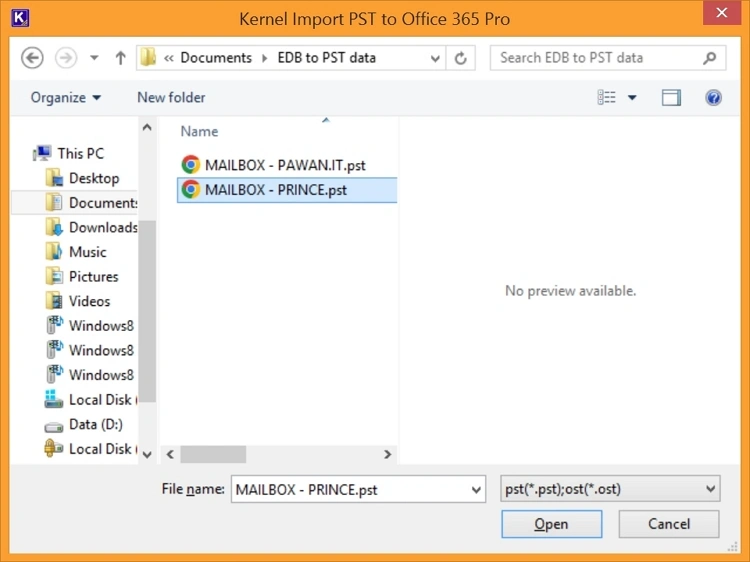The width and height of the screenshot is (750, 562).
Task: Click the This PC computer icon
Action: click(x=42, y=154)
